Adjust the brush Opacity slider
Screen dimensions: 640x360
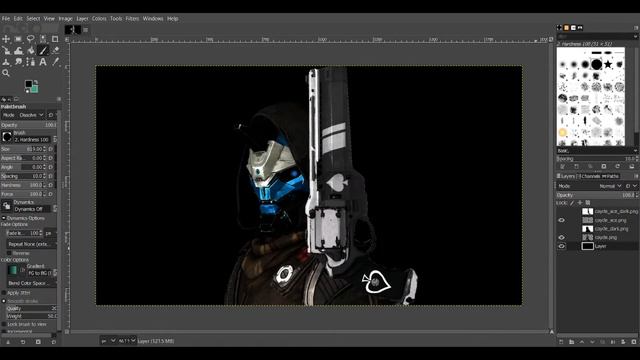click(x=29, y=125)
